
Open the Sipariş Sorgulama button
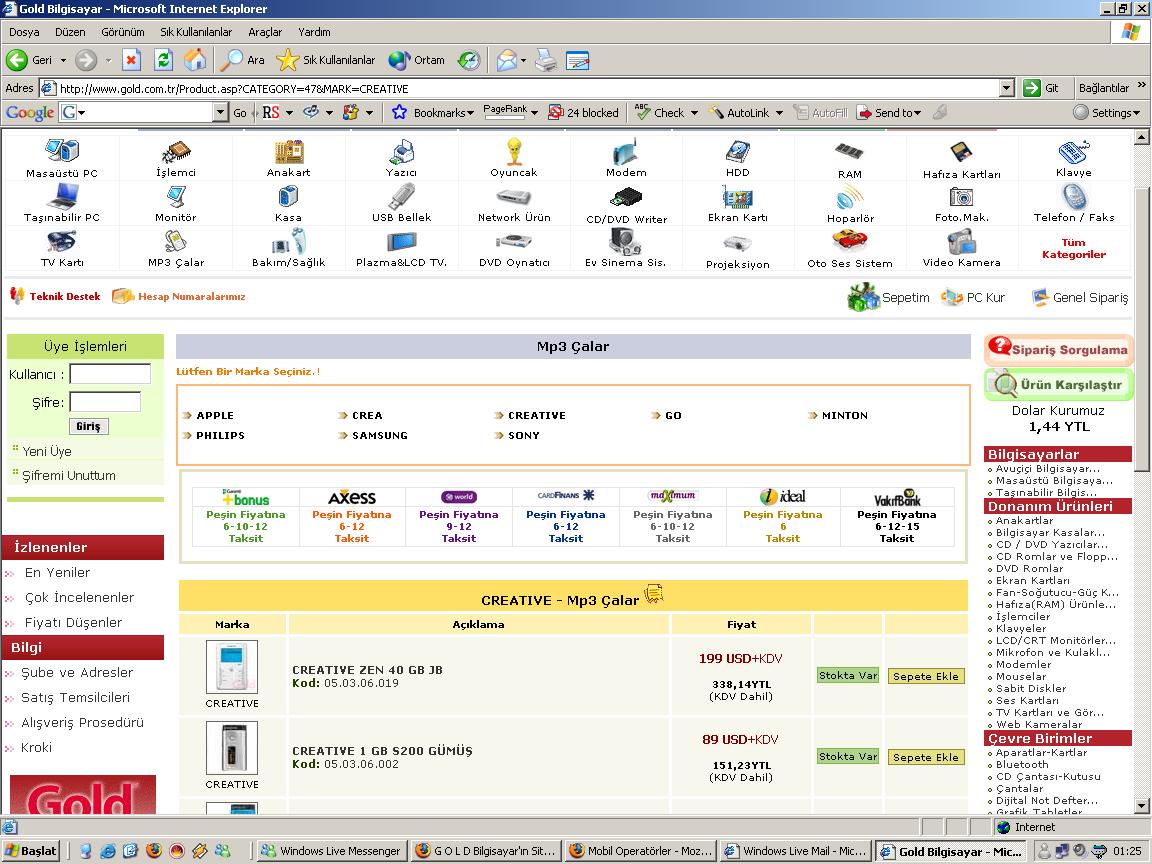[x=1058, y=349]
